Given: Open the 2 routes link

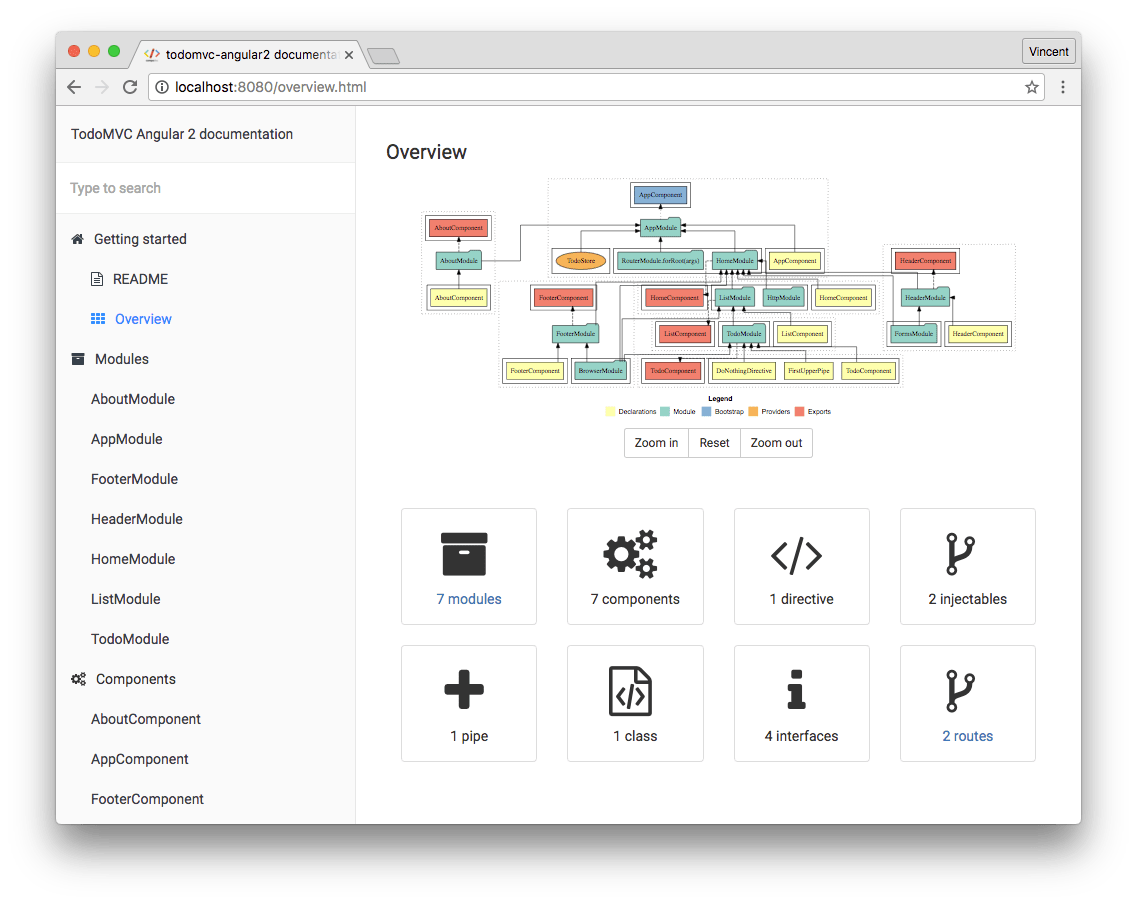Looking at the screenshot, I should pyautogui.click(x=967, y=736).
